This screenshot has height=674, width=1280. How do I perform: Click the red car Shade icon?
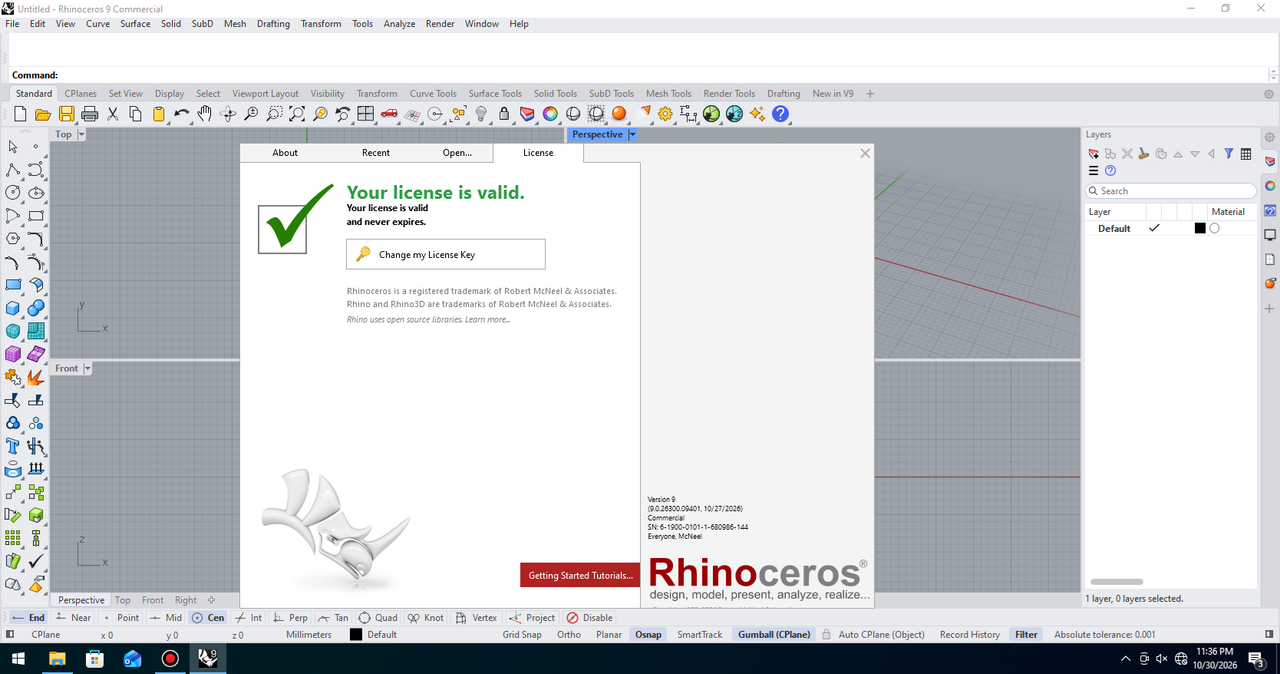(x=389, y=114)
